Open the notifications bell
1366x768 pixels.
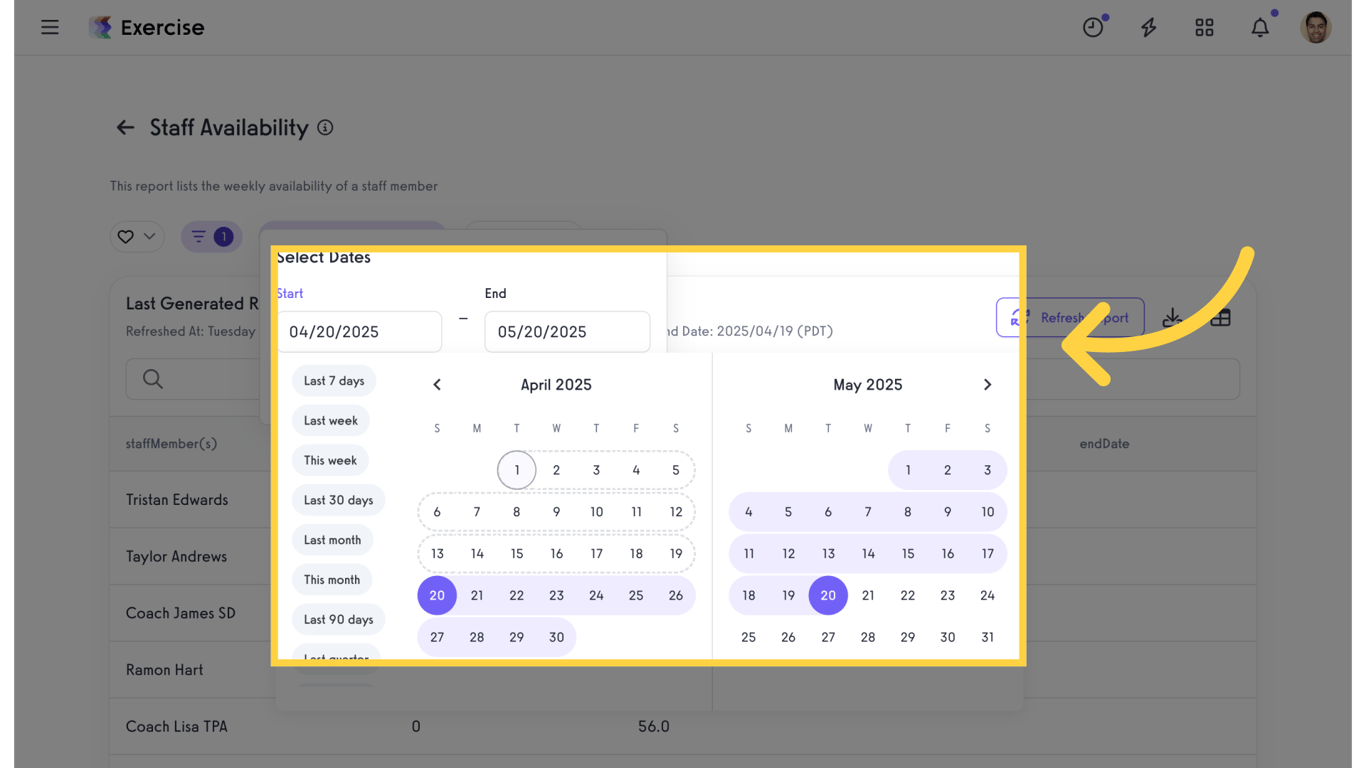pyautogui.click(x=1260, y=27)
